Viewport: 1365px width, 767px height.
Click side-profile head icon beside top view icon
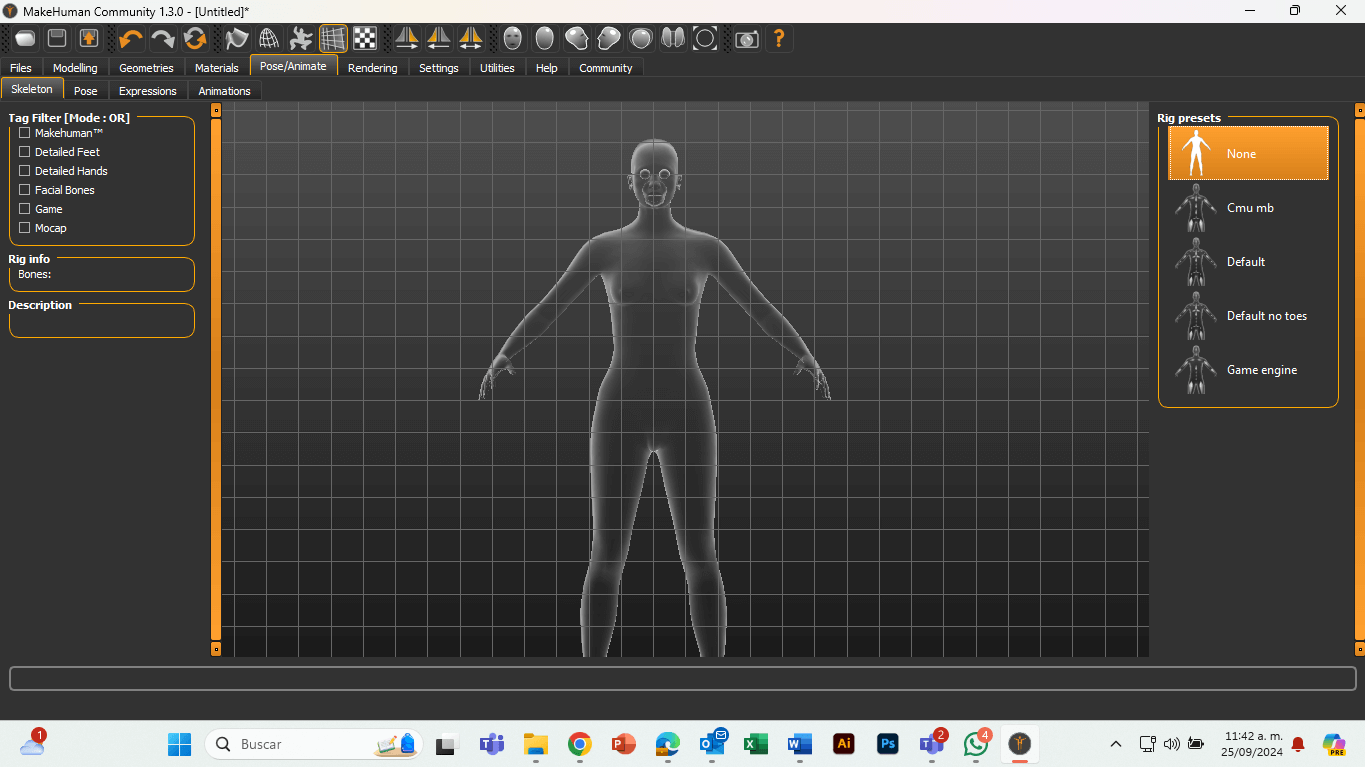click(x=609, y=39)
